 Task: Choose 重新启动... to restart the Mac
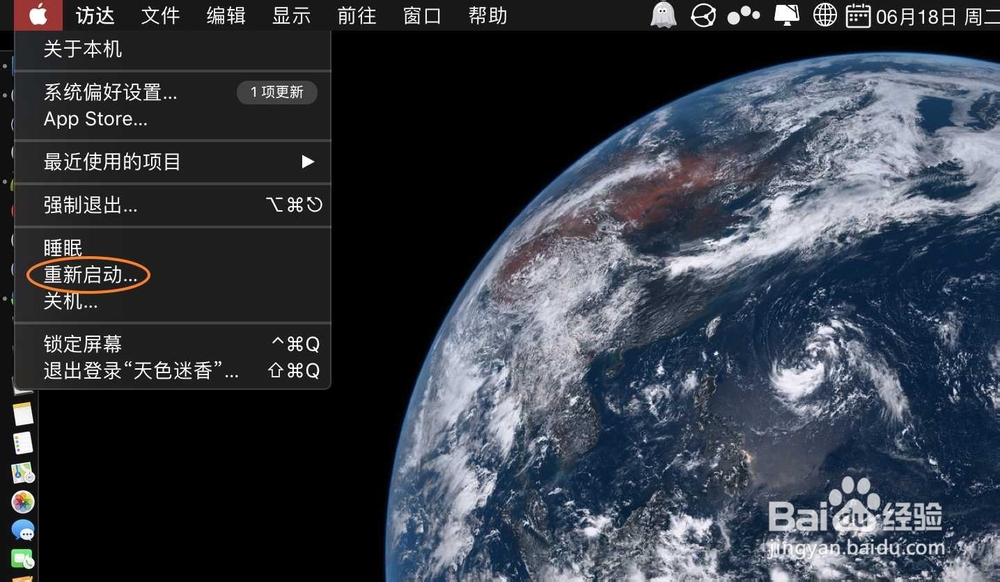(x=172, y=275)
